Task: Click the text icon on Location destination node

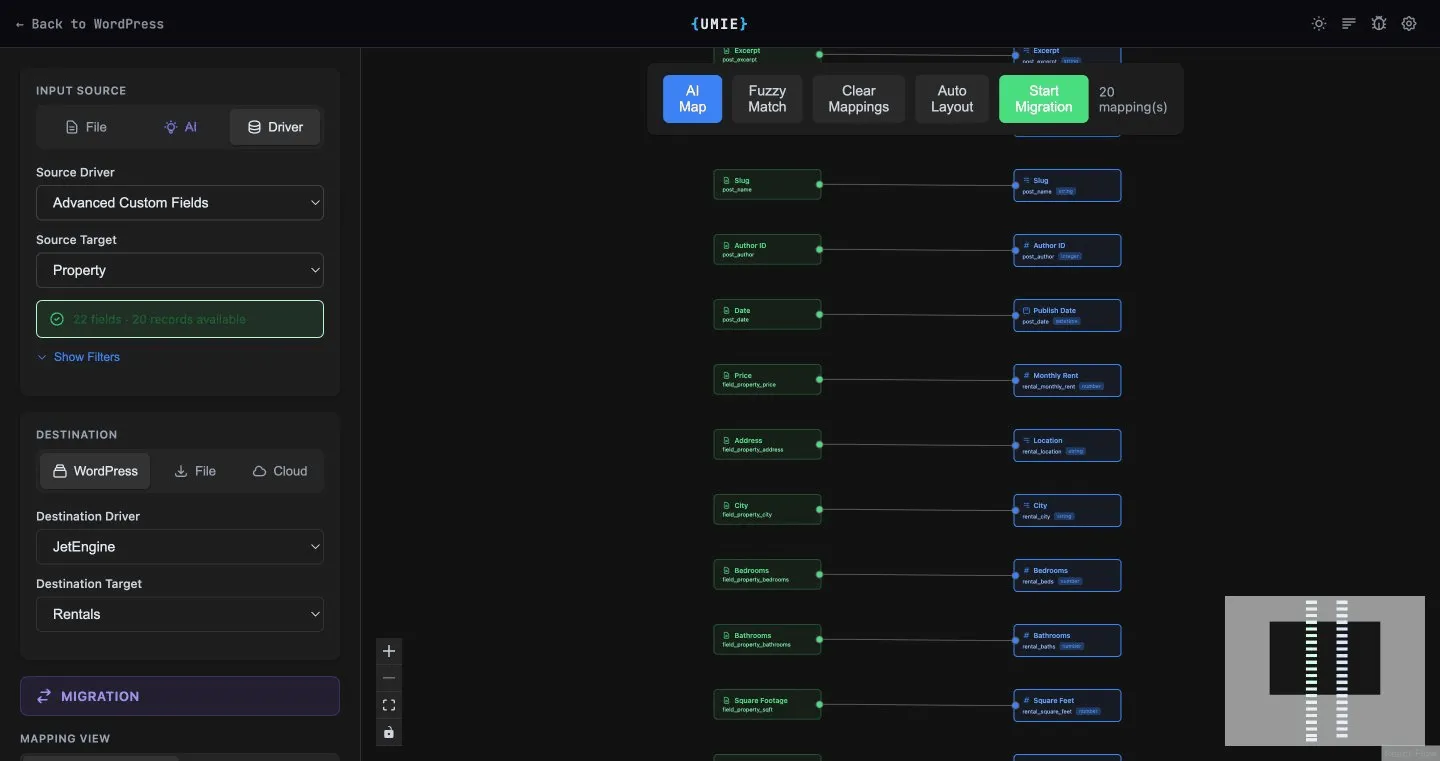Action: [x=1026, y=441]
